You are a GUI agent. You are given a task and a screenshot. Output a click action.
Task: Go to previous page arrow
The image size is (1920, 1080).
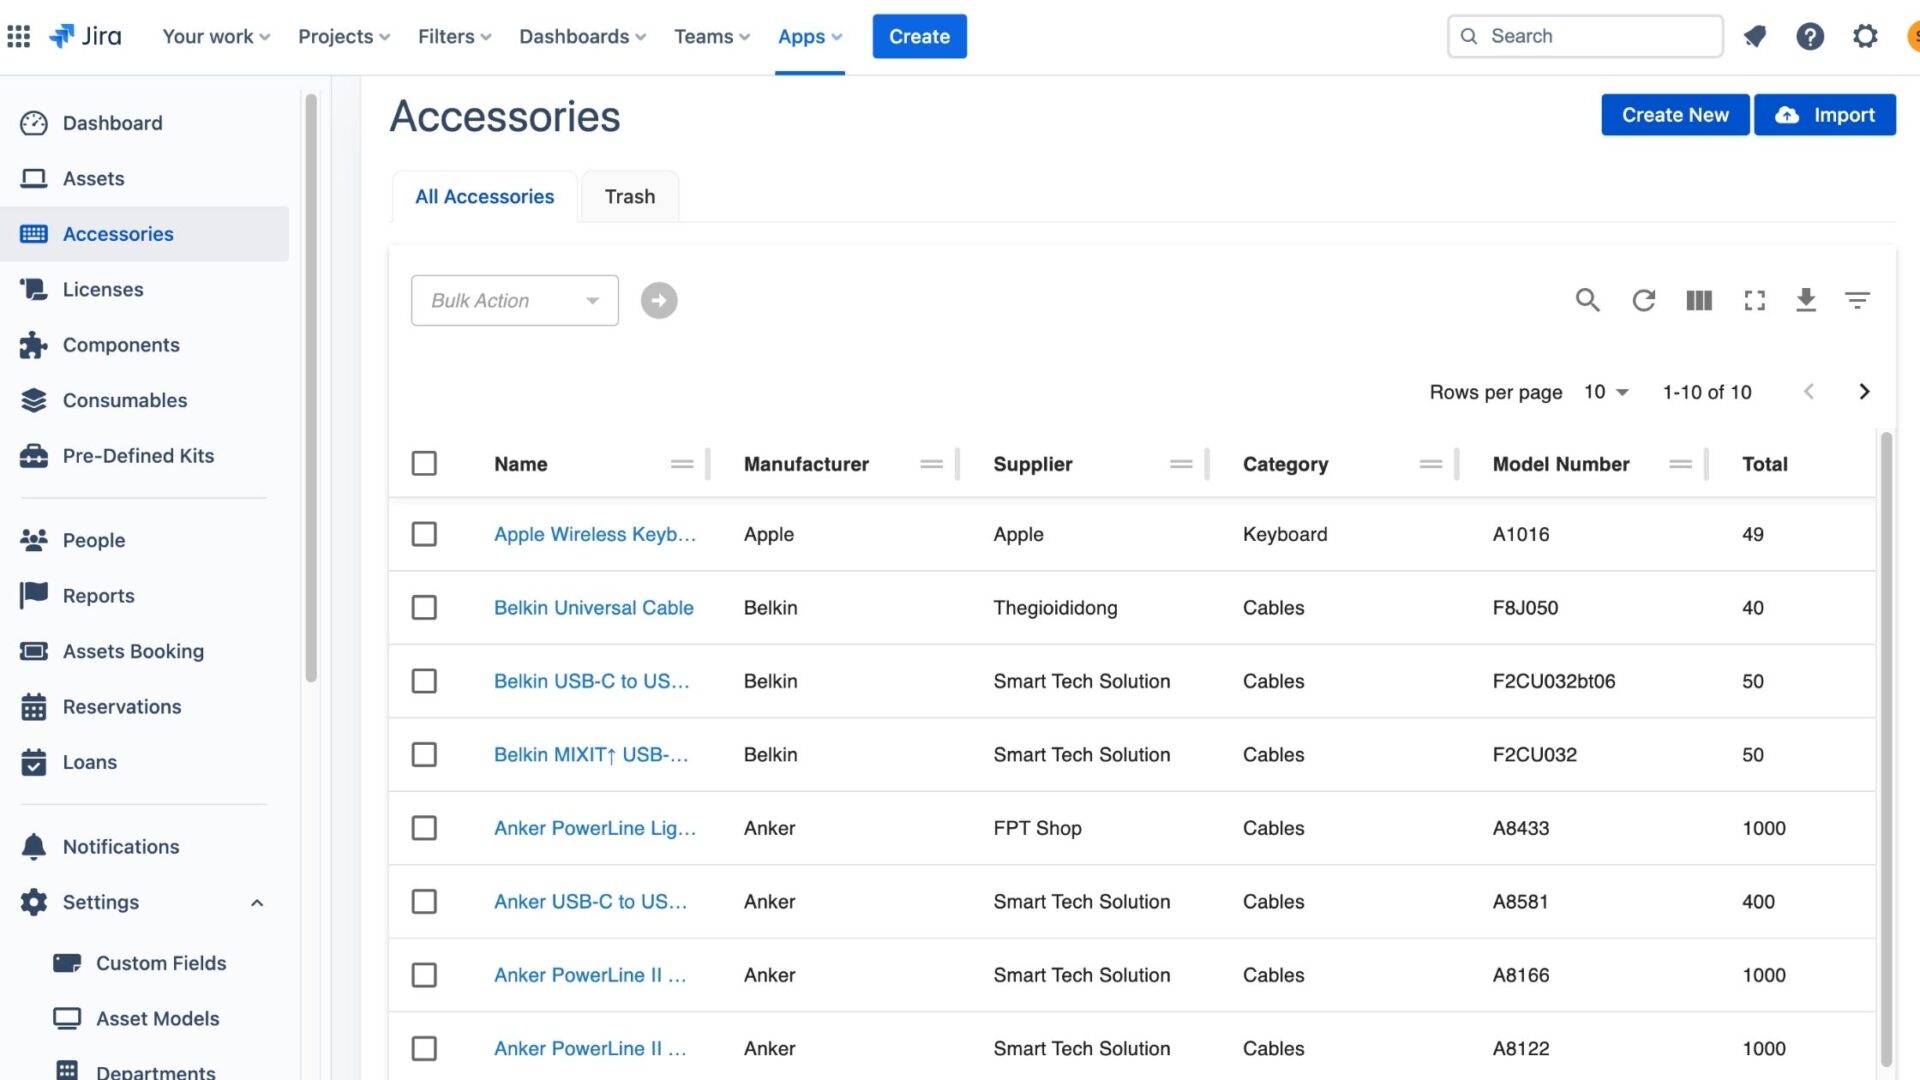click(x=1808, y=392)
